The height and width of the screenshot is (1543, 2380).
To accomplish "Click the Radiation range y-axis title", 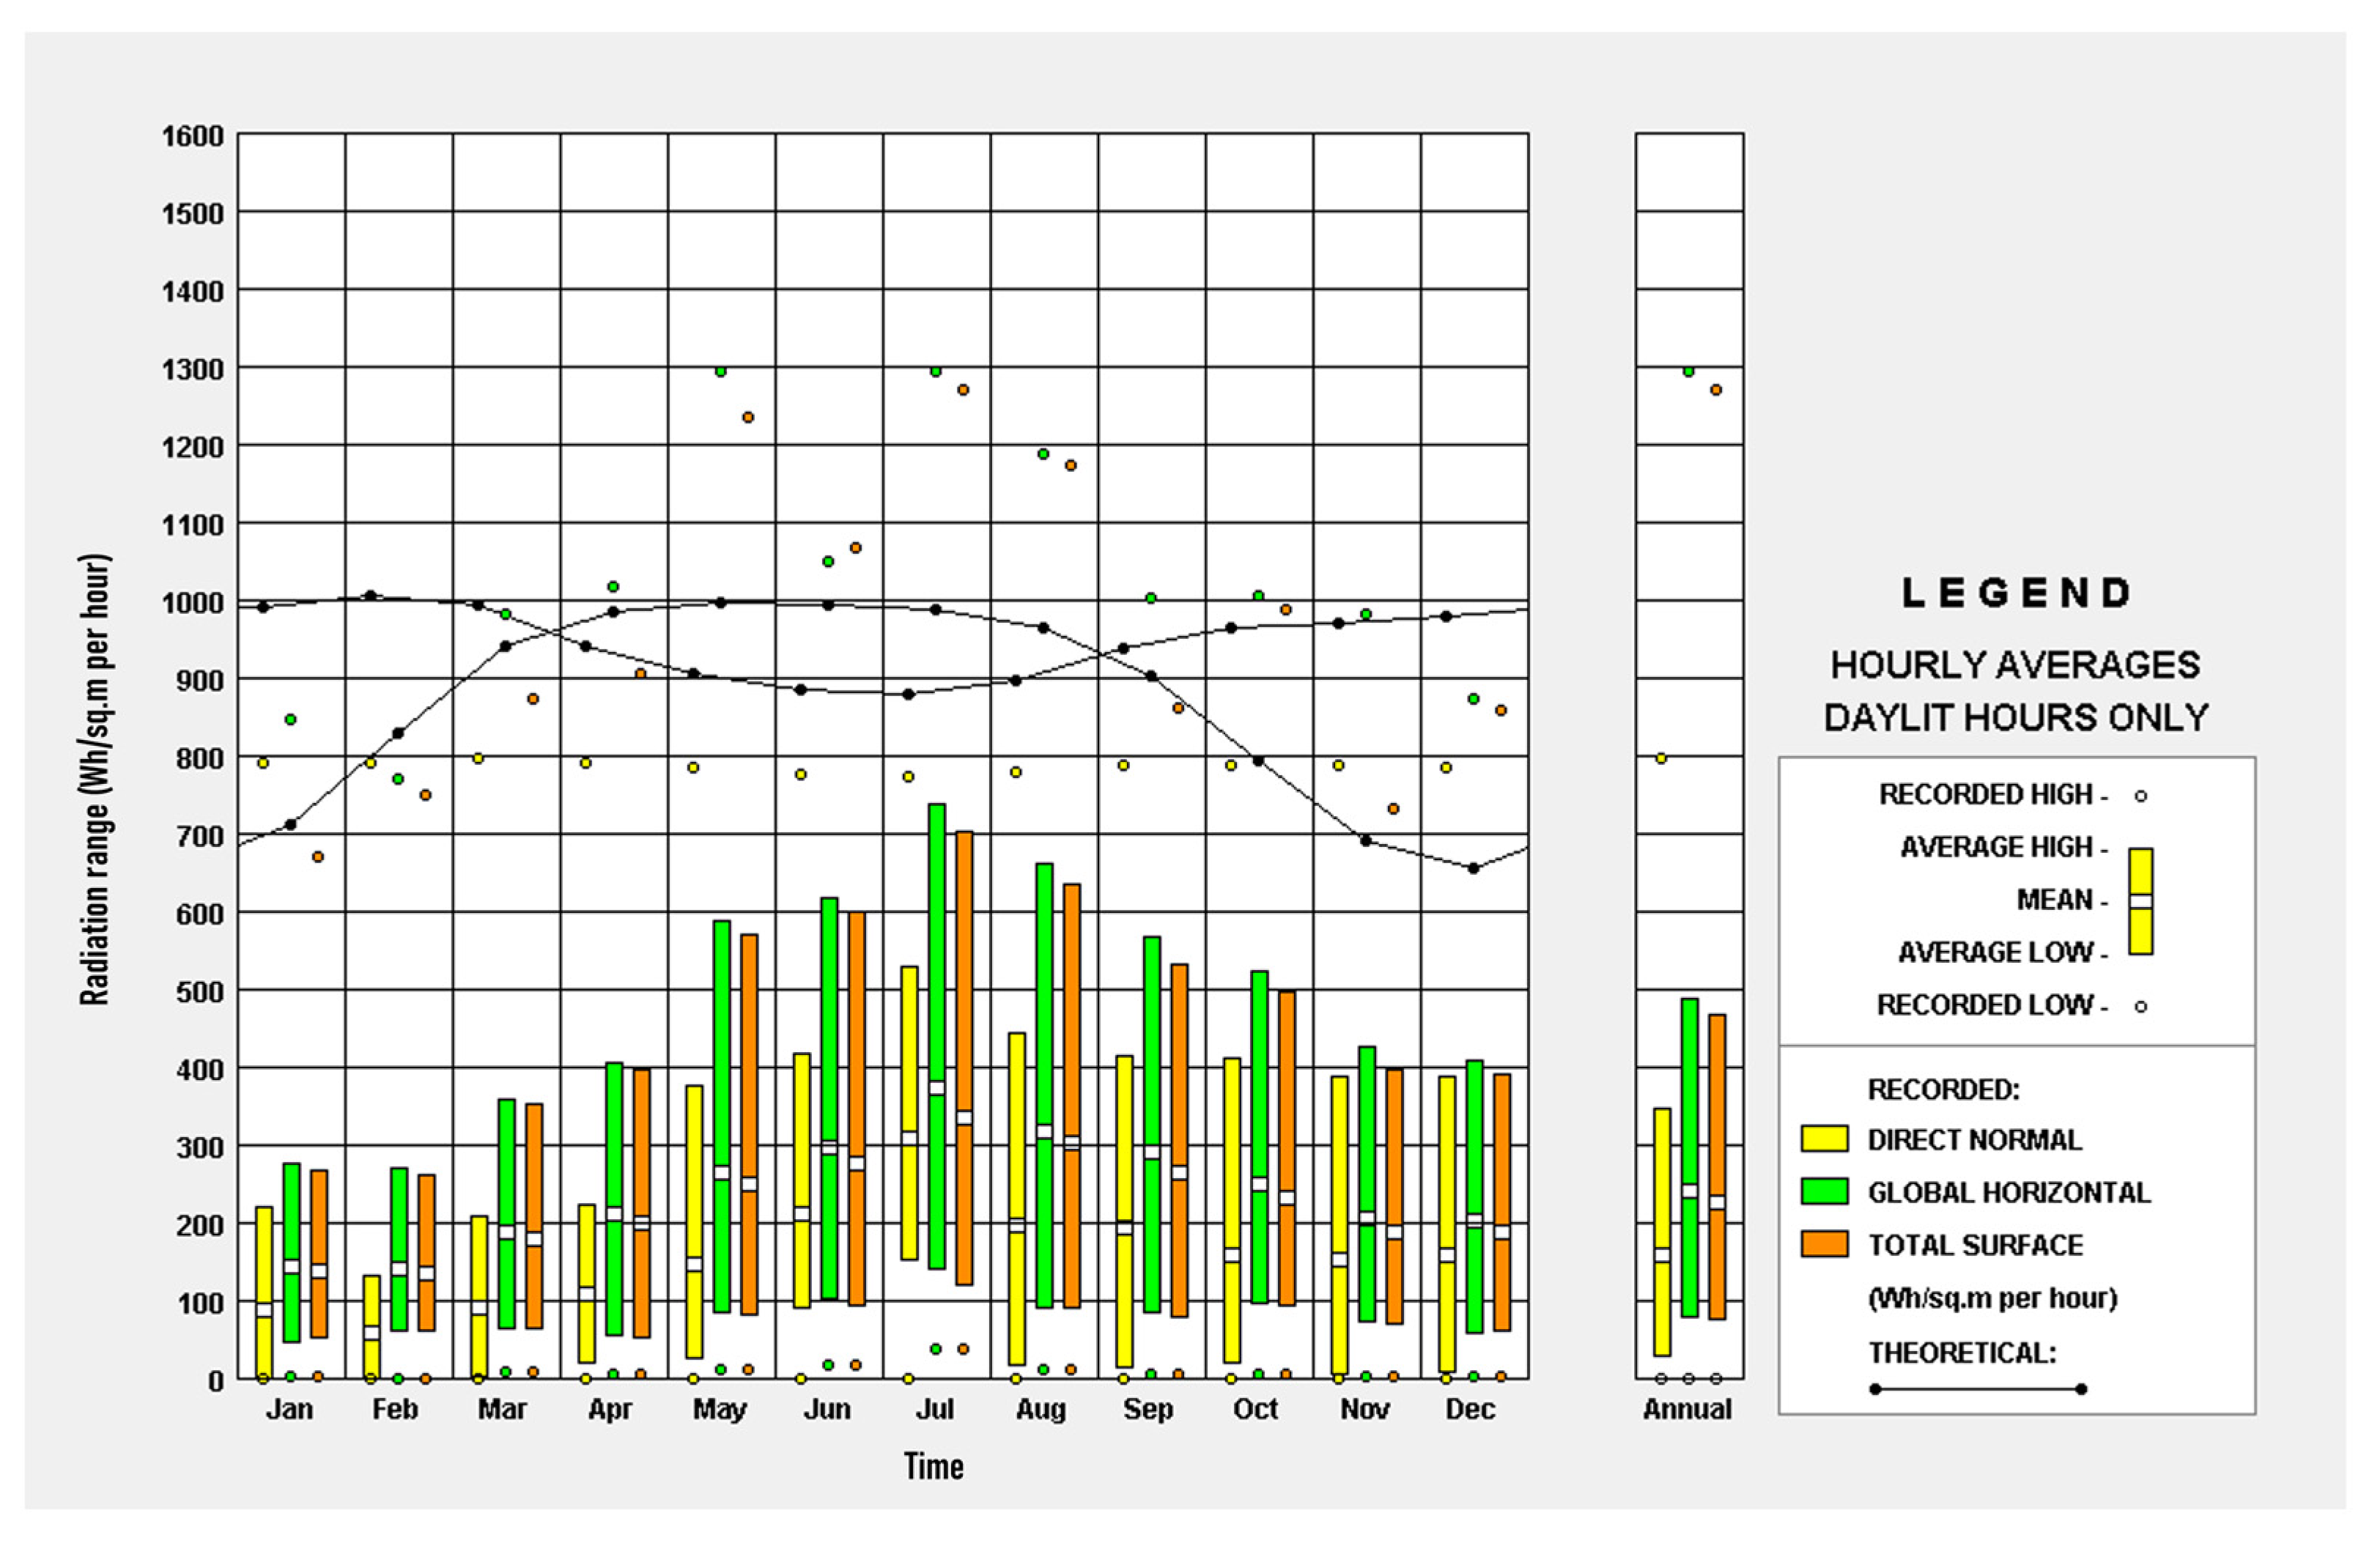I will [96, 780].
